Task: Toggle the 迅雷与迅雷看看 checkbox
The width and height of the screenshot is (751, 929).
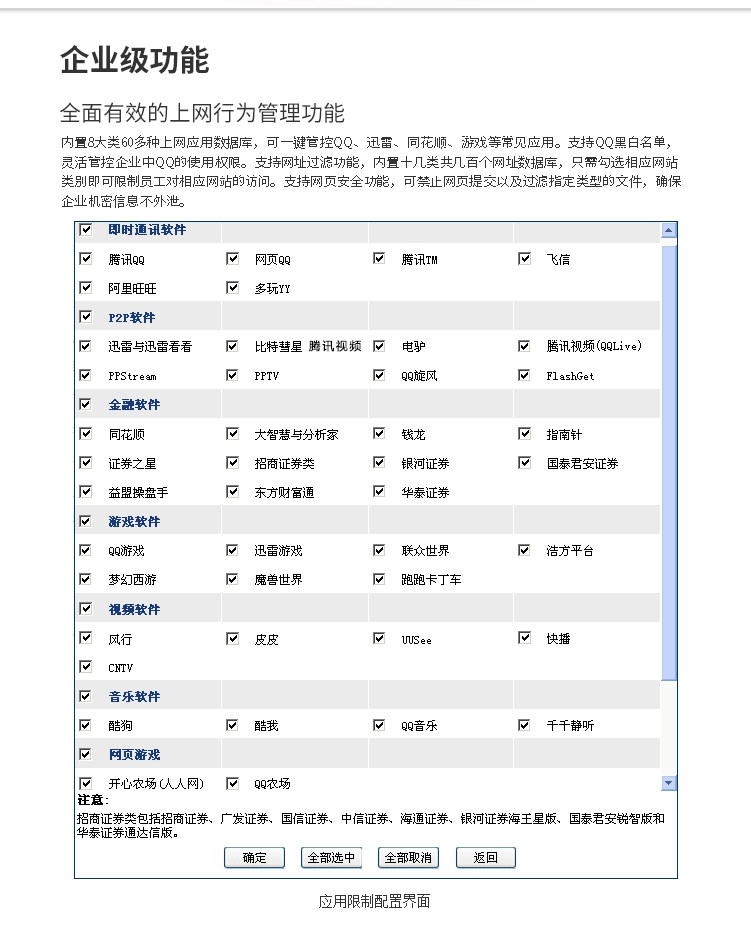Action: pyautogui.click(x=86, y=346)
